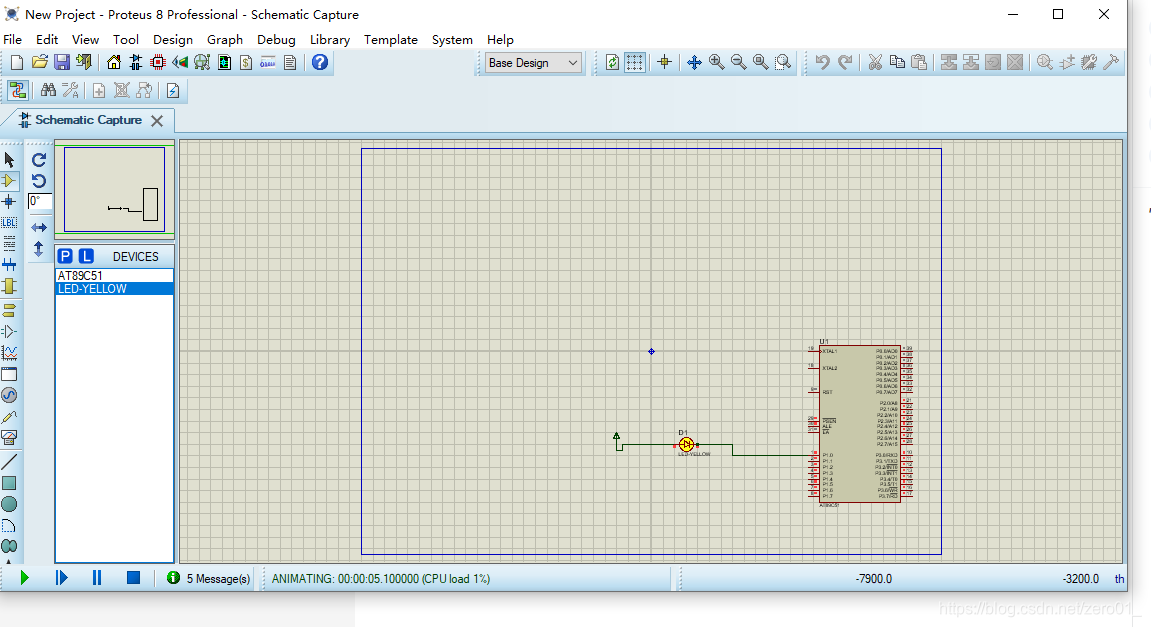The image size is (1151, 627).
Task: Select 2D Graphics Circle tool
Action: click(x=10, y=504)
